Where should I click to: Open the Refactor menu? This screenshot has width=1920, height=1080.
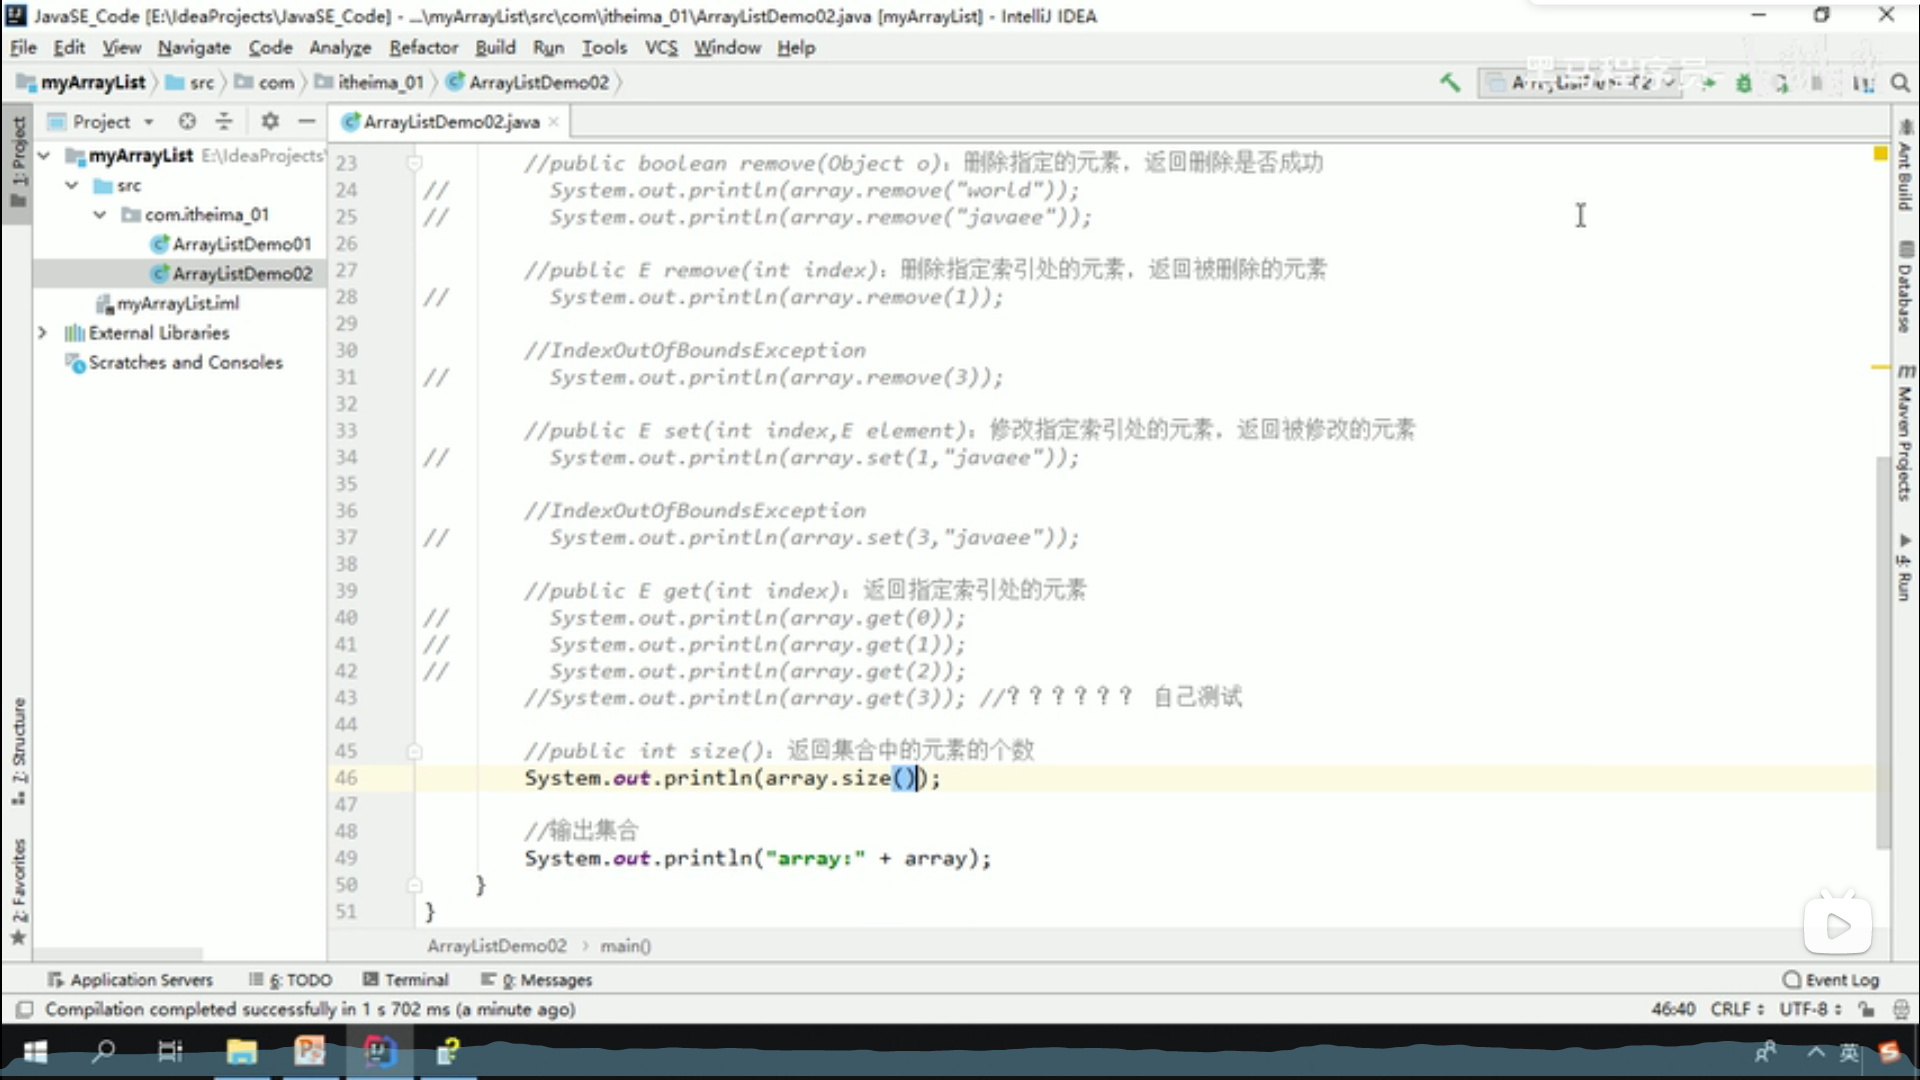click(x=423, y=47)
